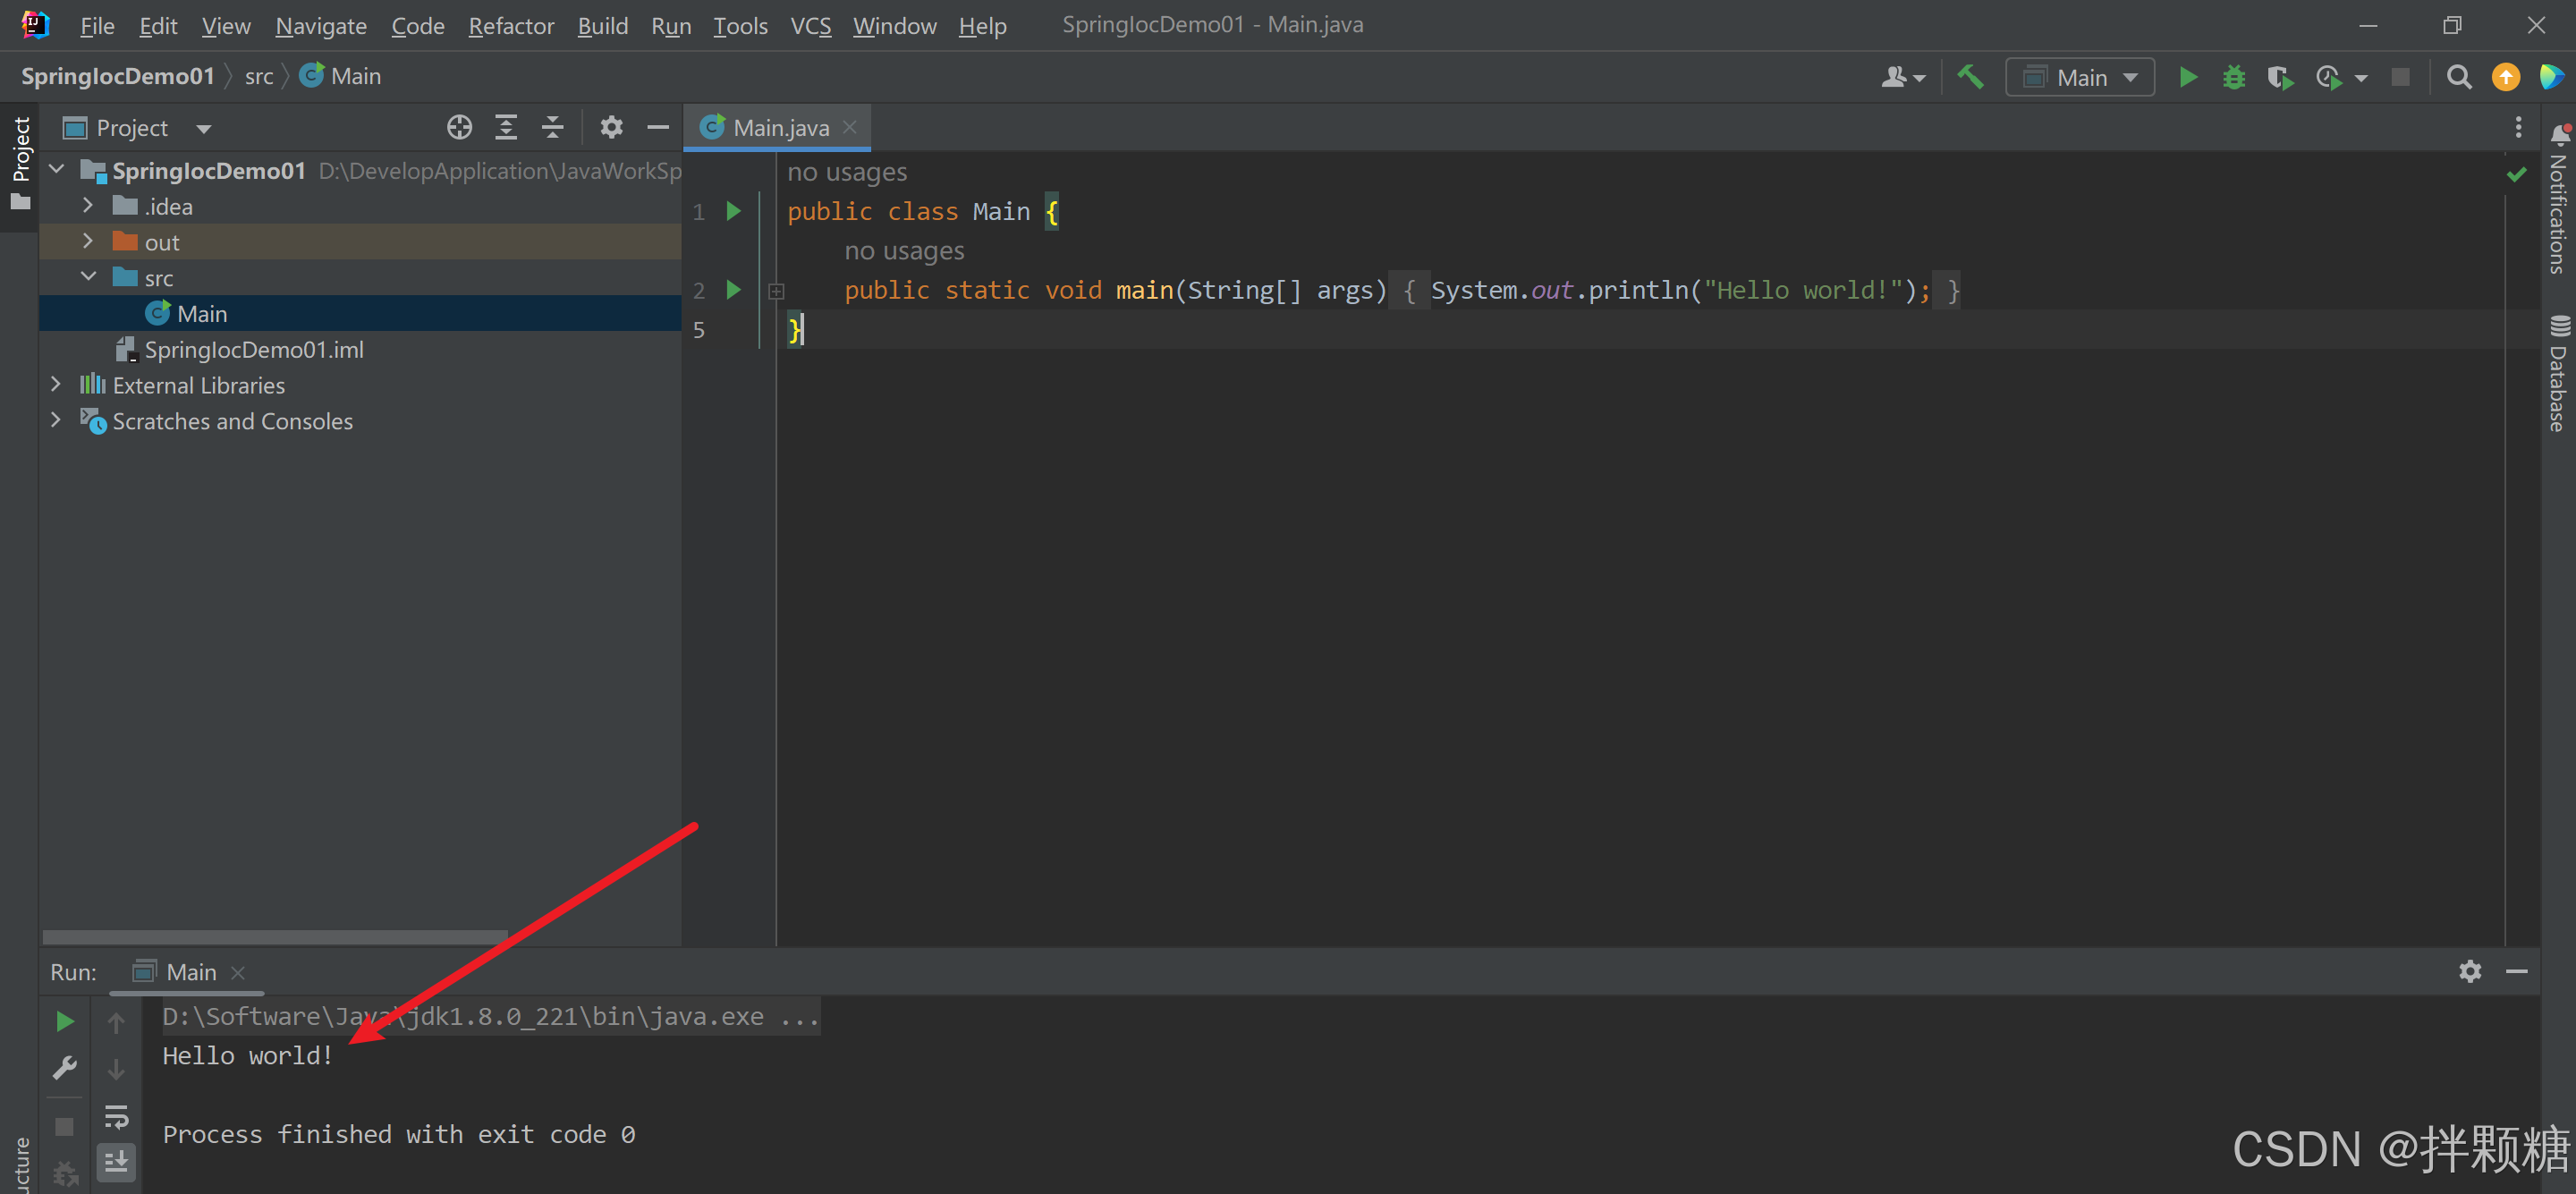
Task: Open the Refactor menu
Action: (x=510, y=26)
